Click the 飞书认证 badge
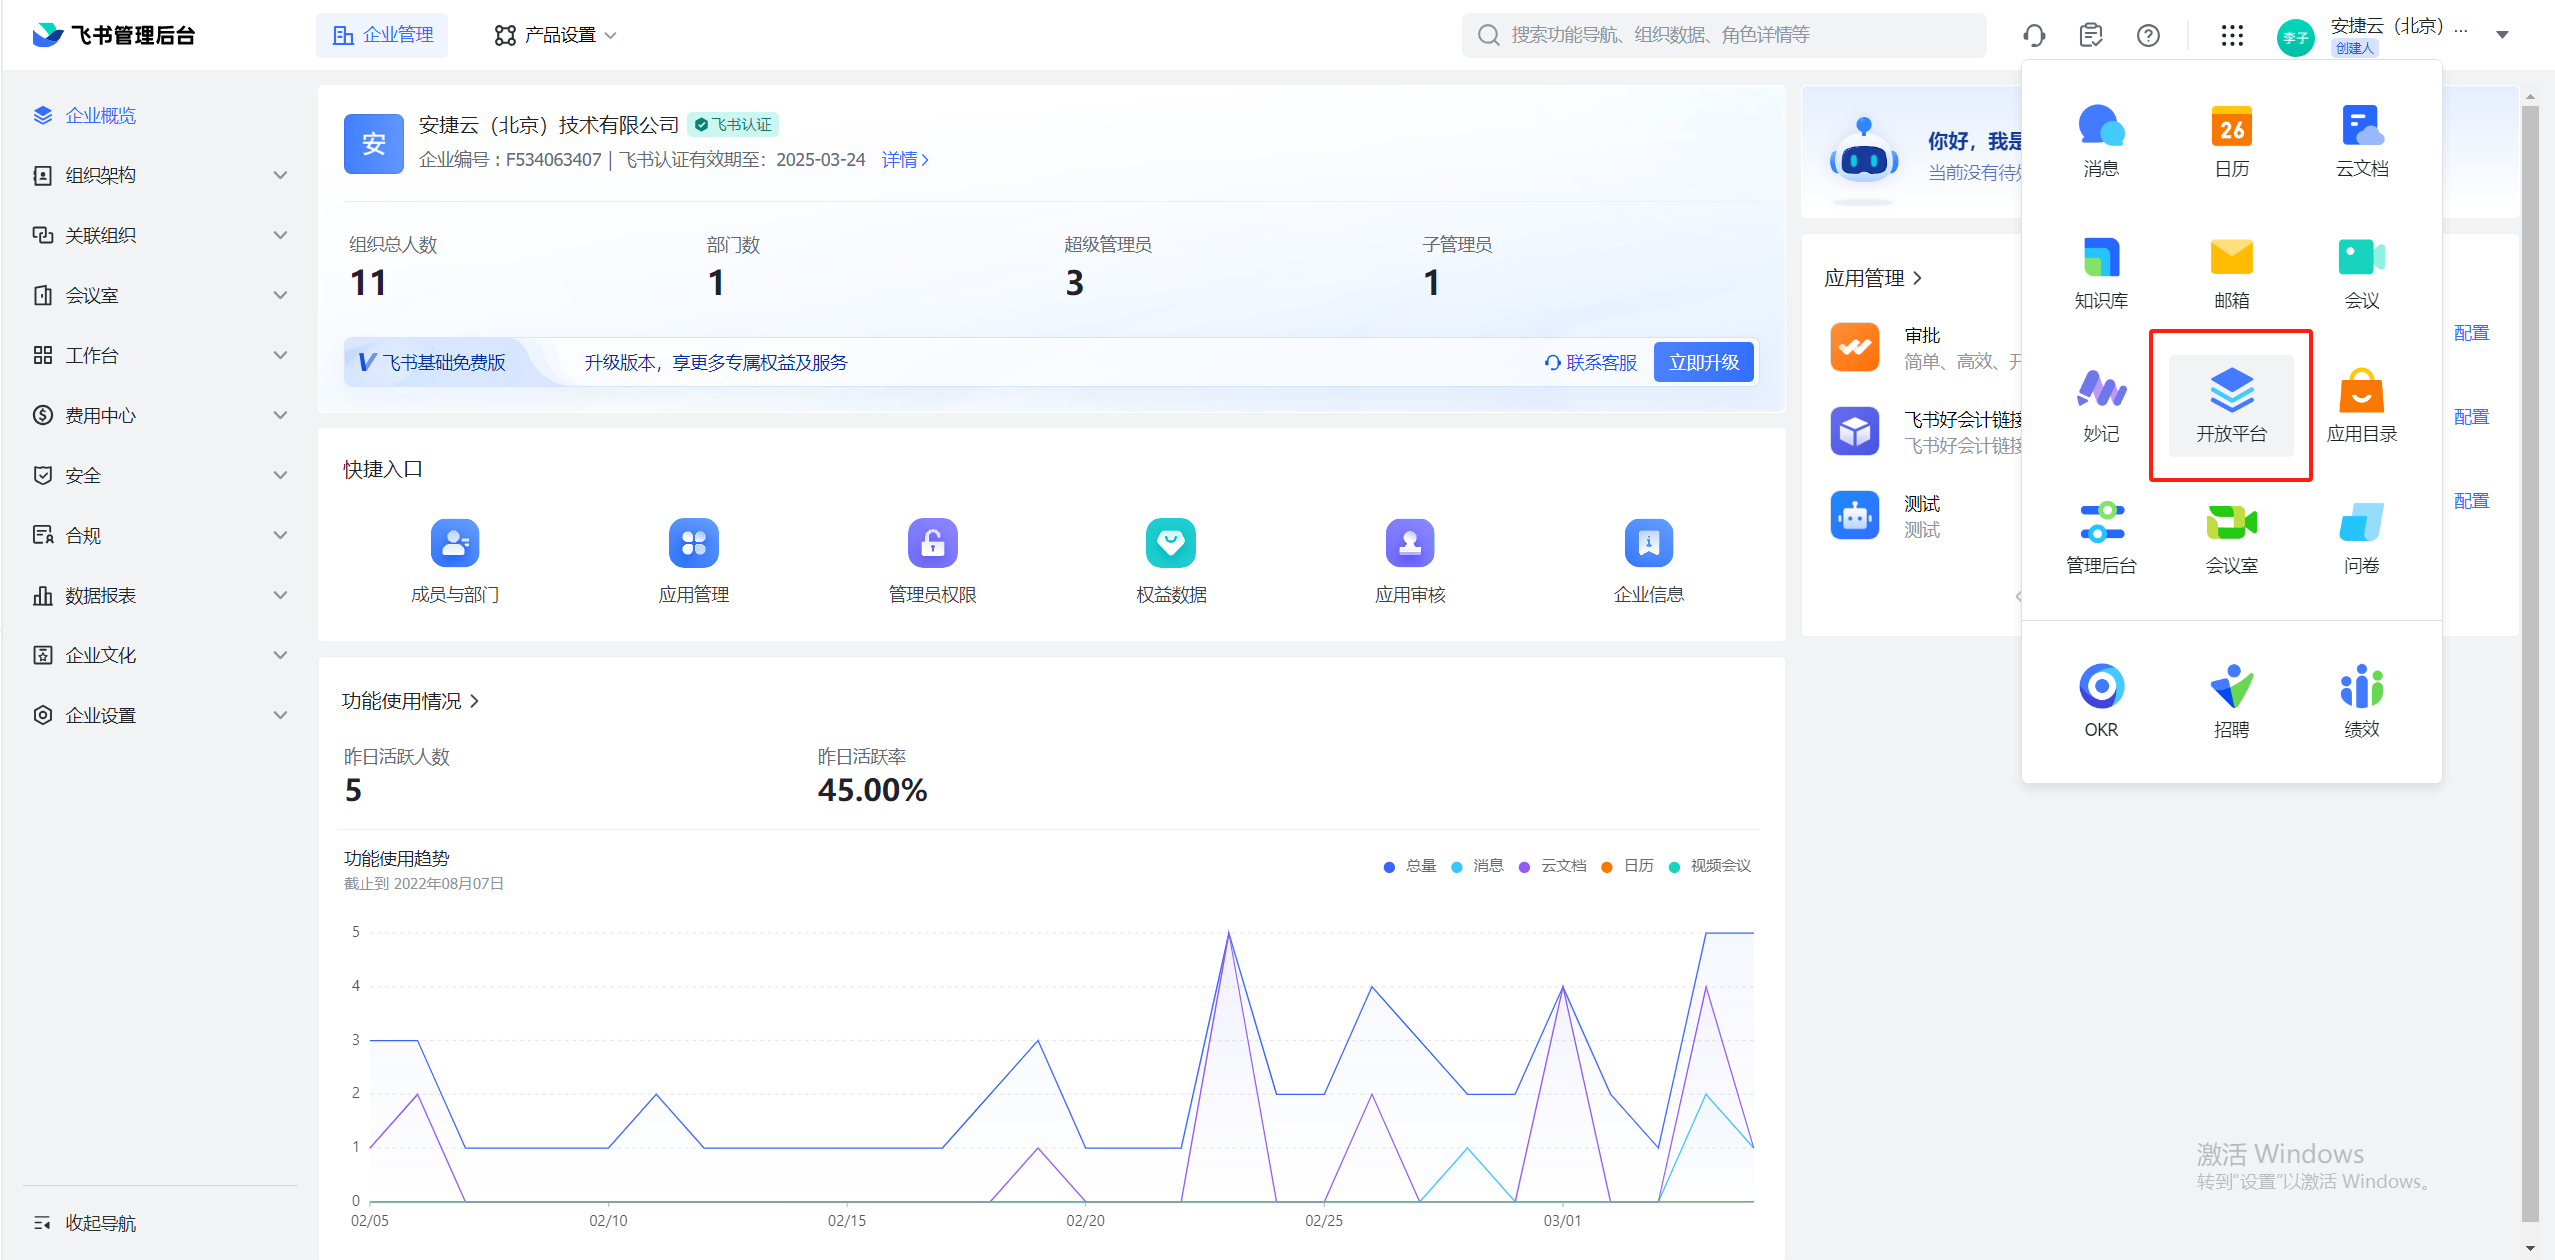Screen dimensions: 2555x1260 coord(733,125)
